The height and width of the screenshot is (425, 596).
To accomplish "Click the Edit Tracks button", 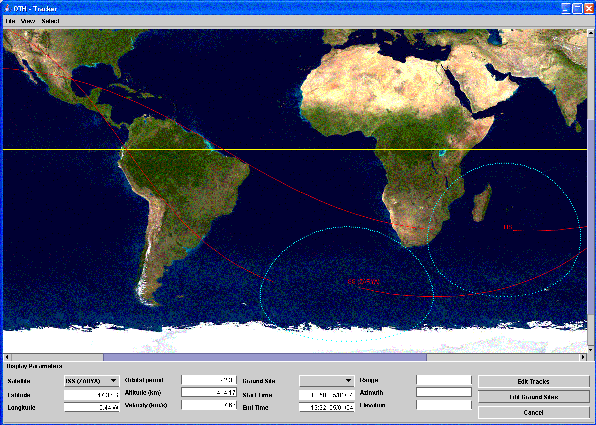I will click(534, 381).
